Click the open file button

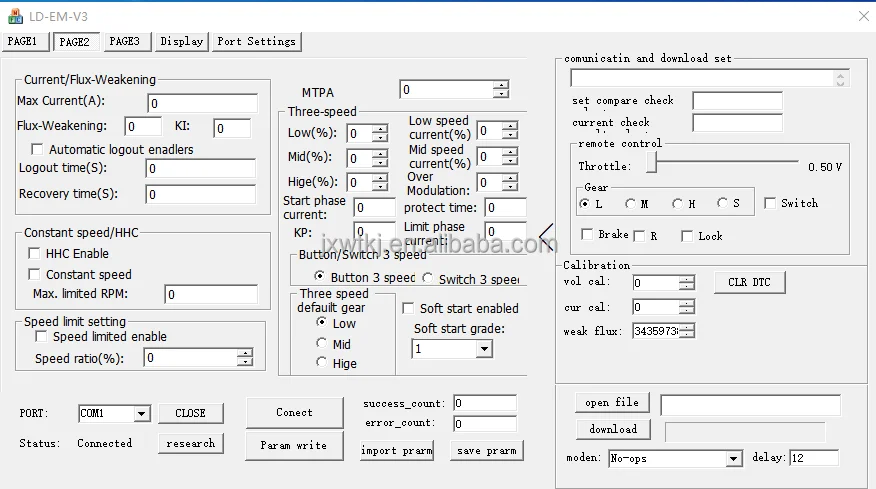tap(612, 402)
